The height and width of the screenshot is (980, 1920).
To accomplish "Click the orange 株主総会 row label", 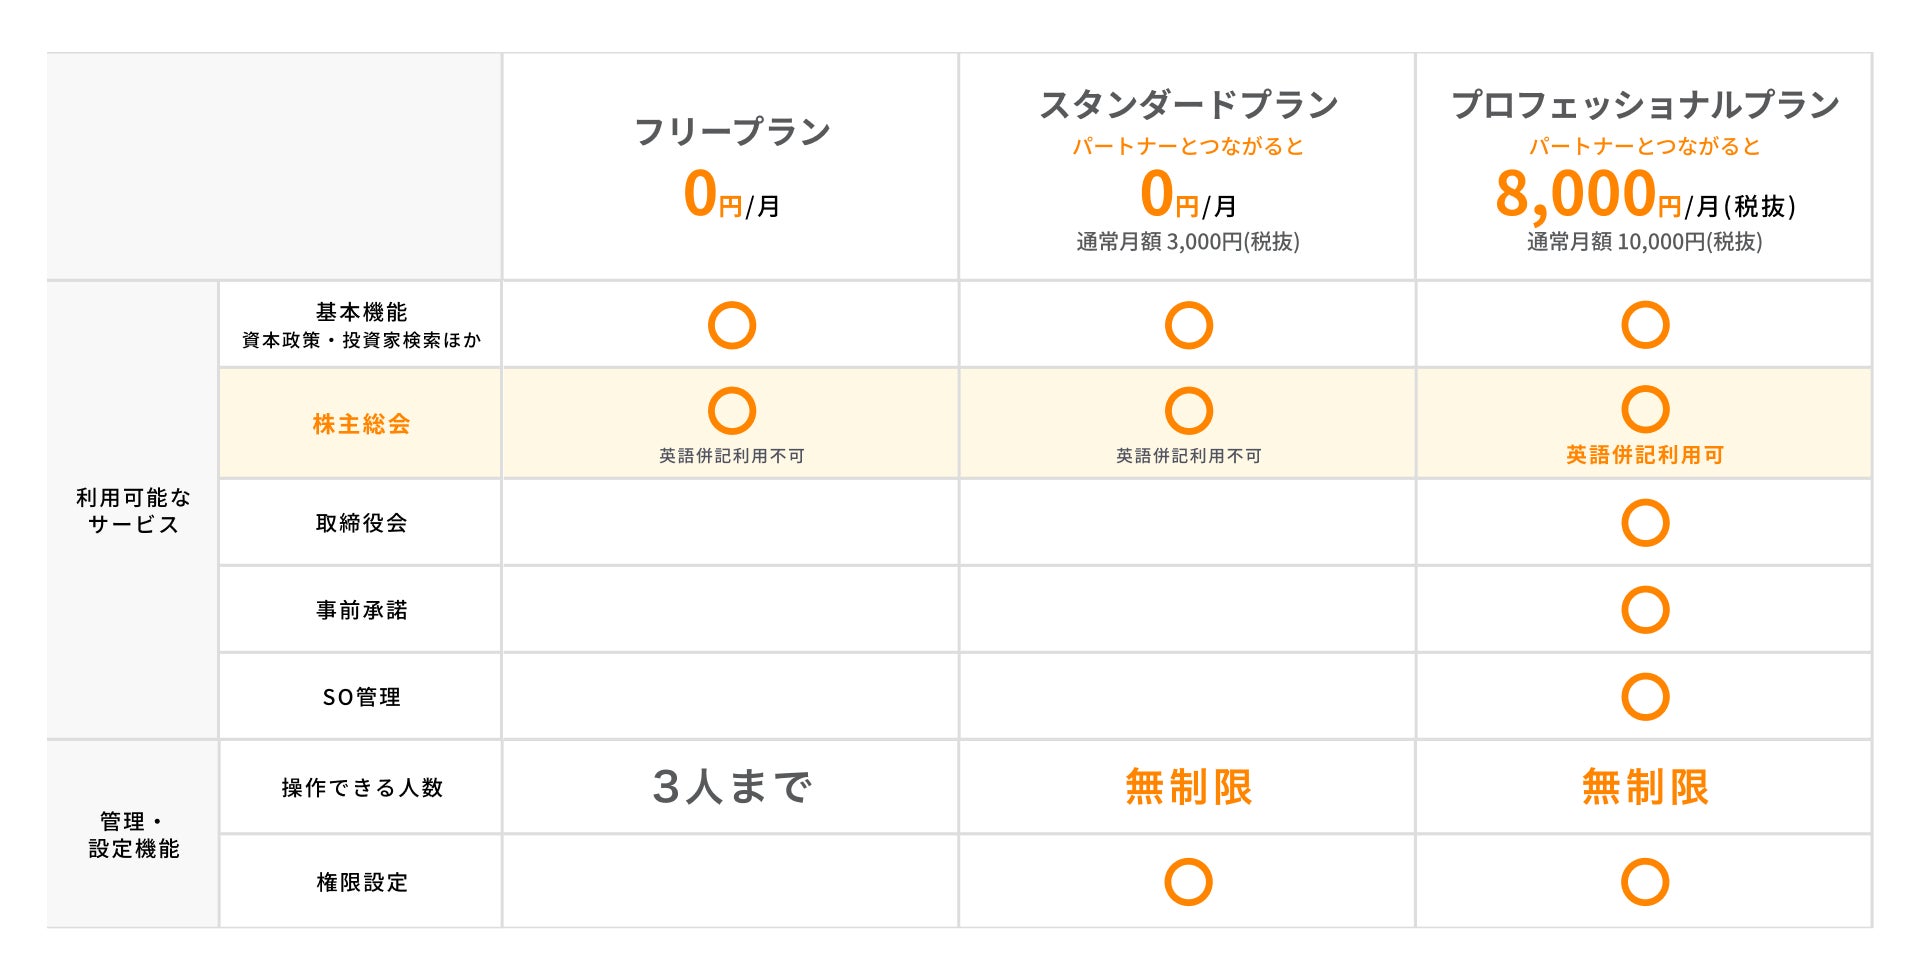I will click(x=361, y=424).
